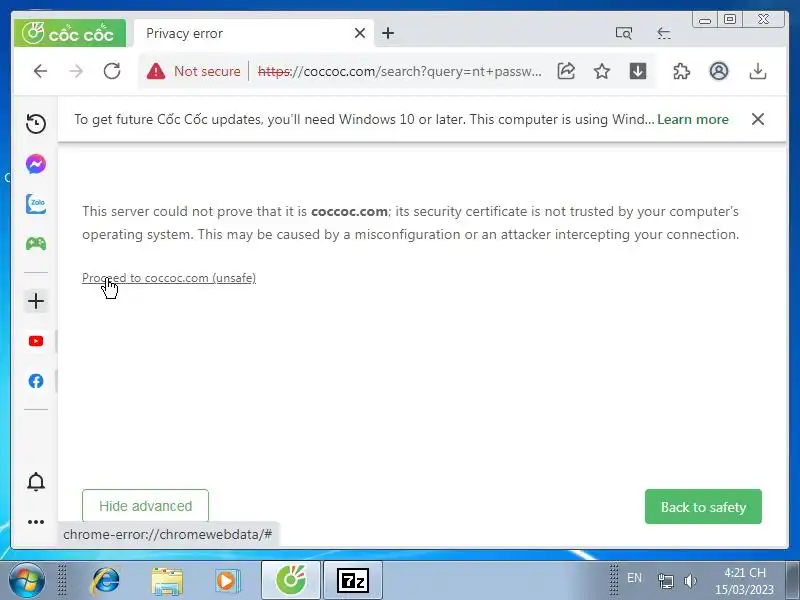Click Hide advanced button
Viewport: 800px width, 600px height.
(x=145, y=506)
